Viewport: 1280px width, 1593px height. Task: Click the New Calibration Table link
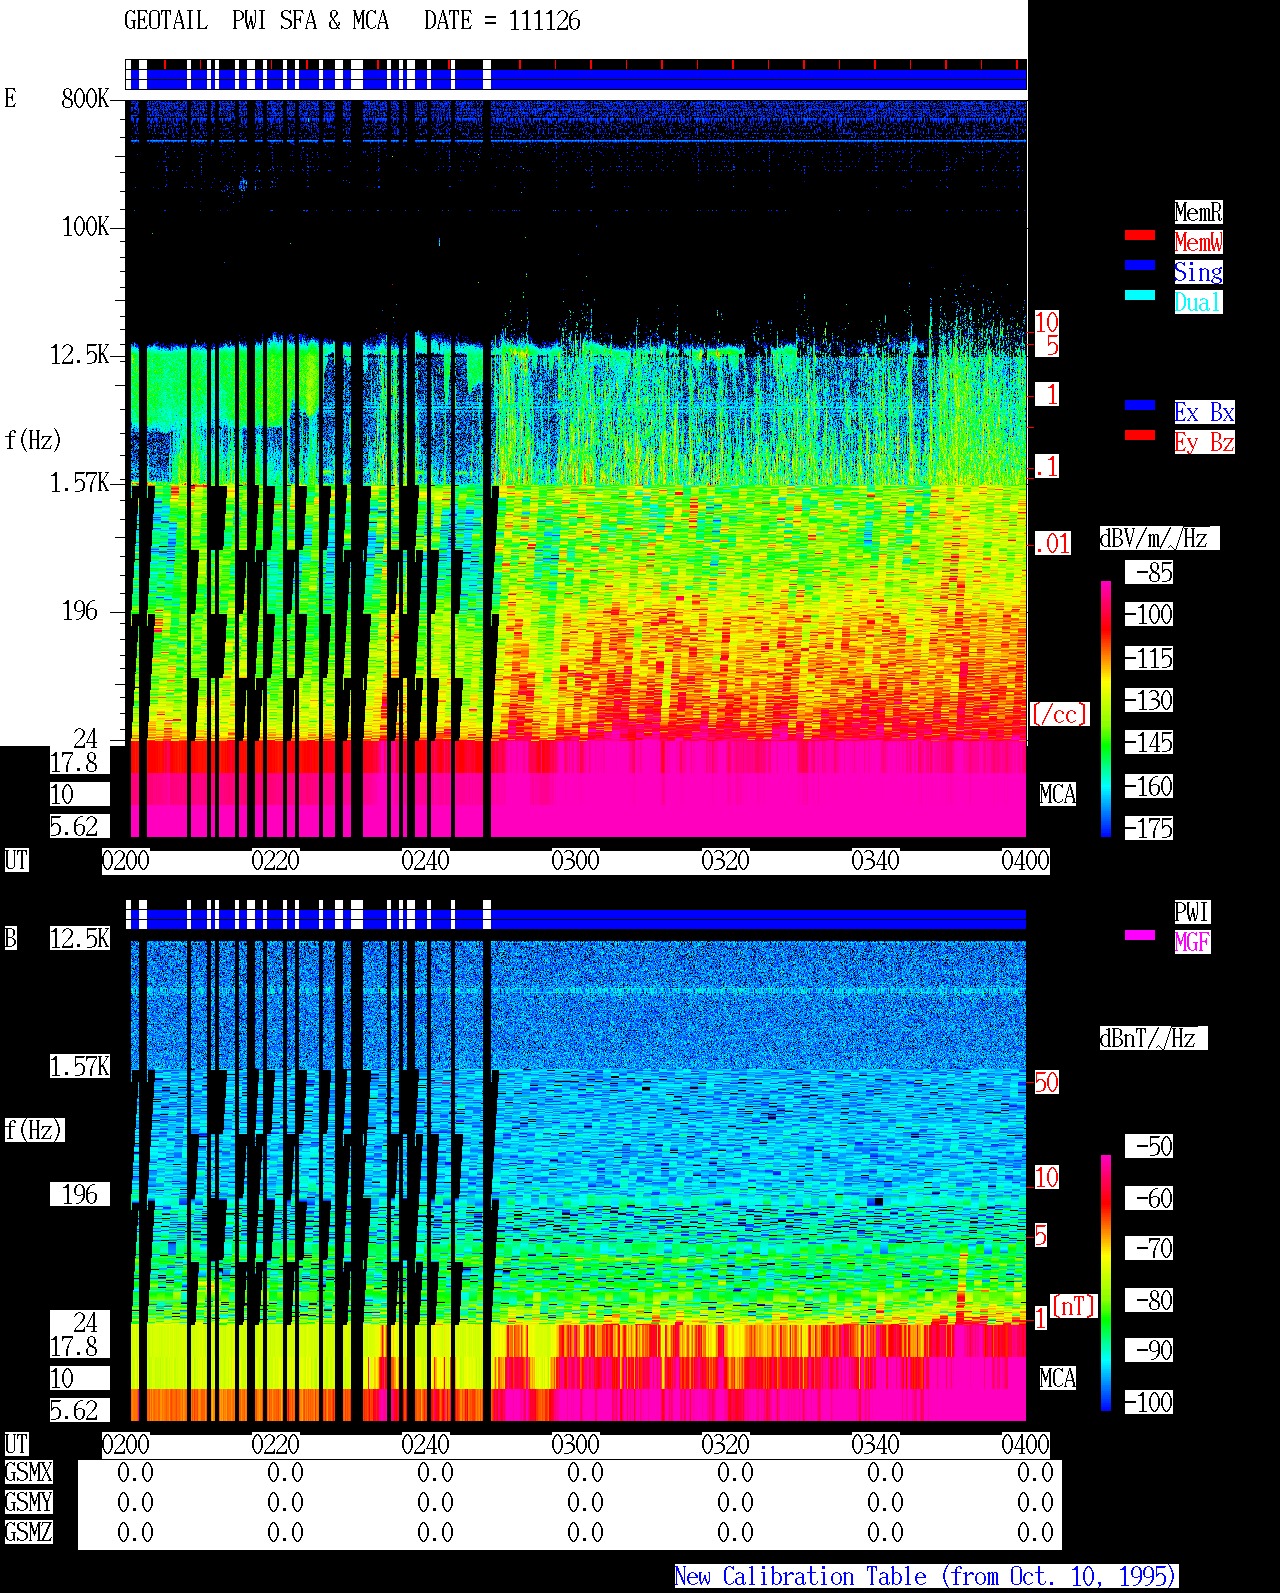point(926,1576)
